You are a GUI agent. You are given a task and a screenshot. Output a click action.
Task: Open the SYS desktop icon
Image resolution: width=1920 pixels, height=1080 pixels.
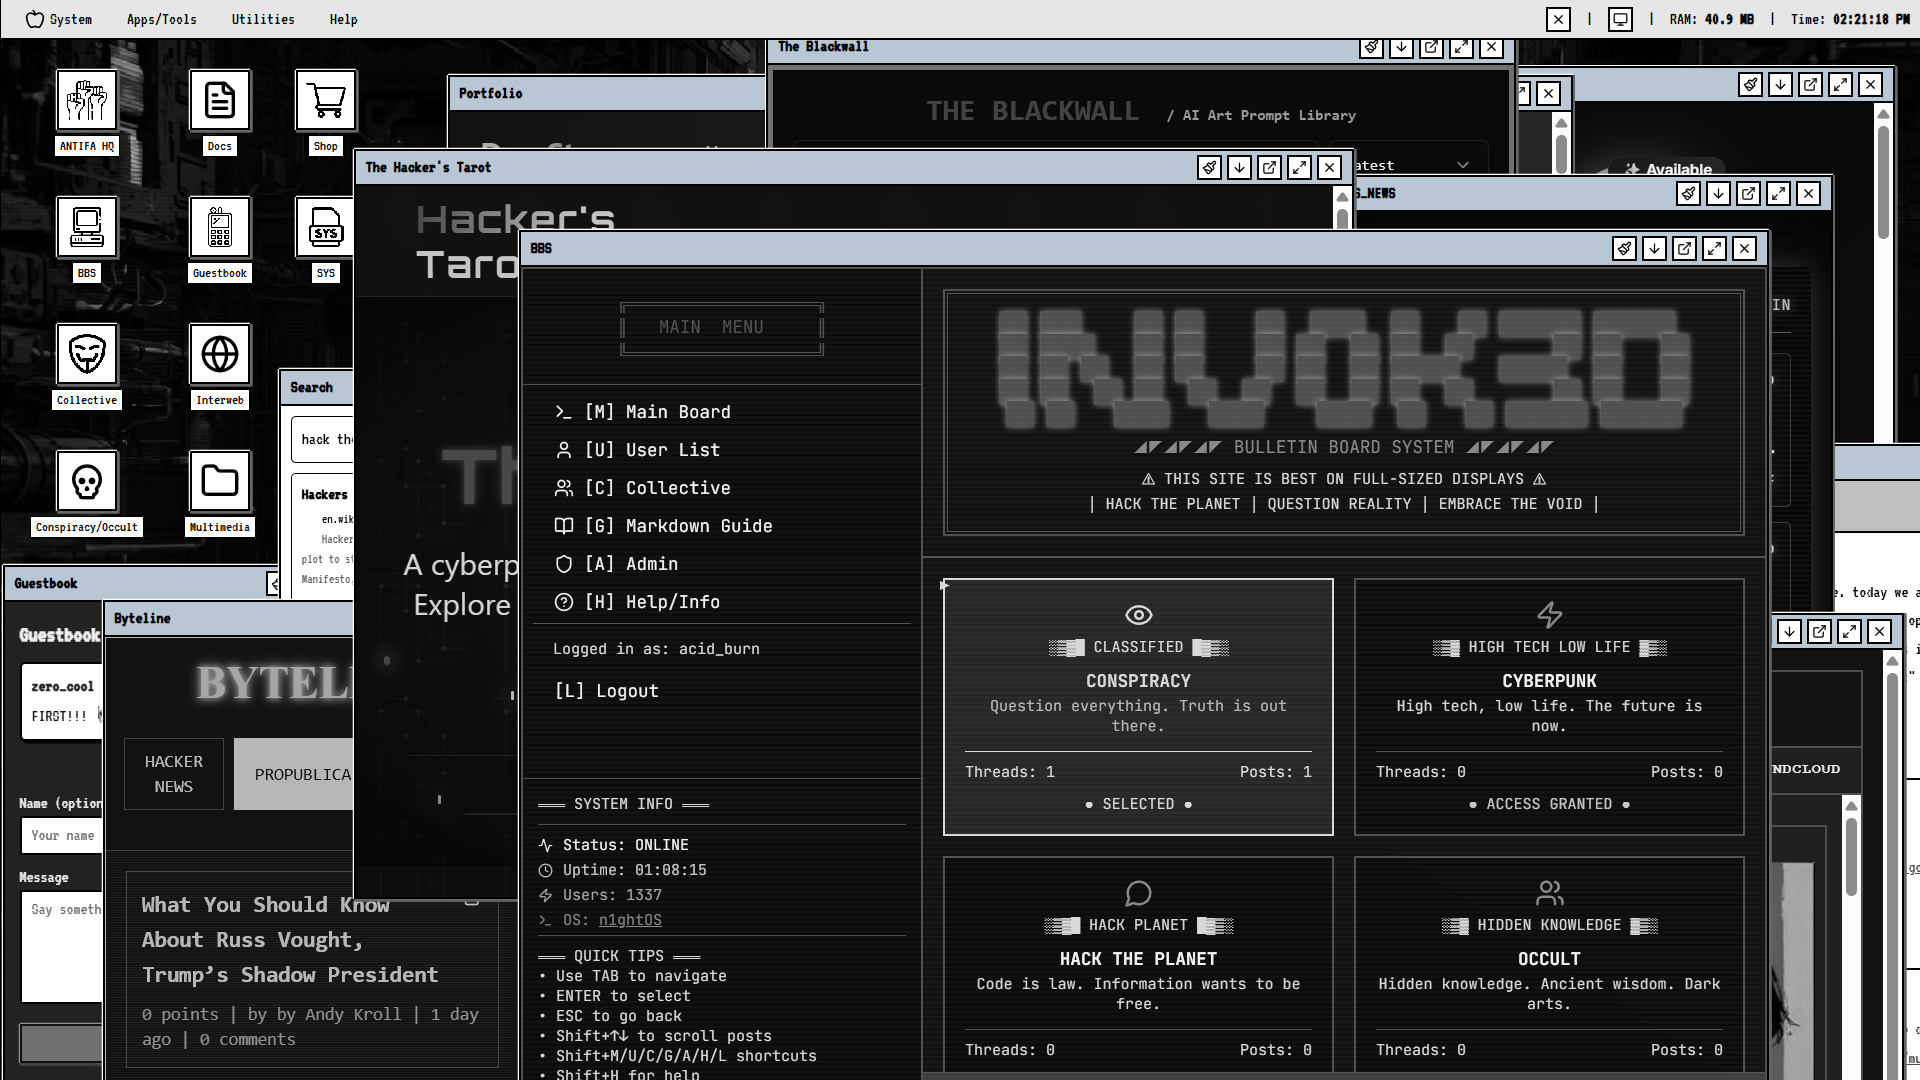tap(325, 226)
